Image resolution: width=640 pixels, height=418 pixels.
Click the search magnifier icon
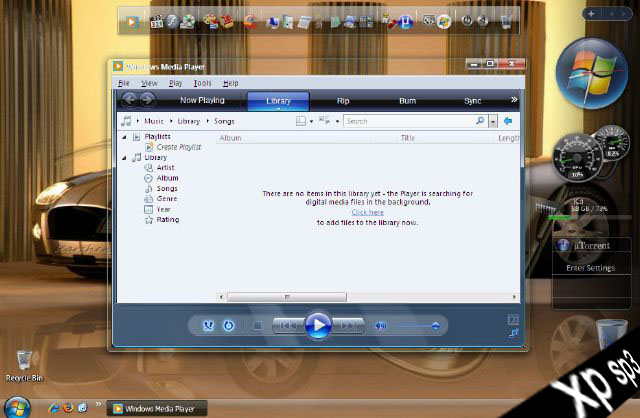(480, 121)
